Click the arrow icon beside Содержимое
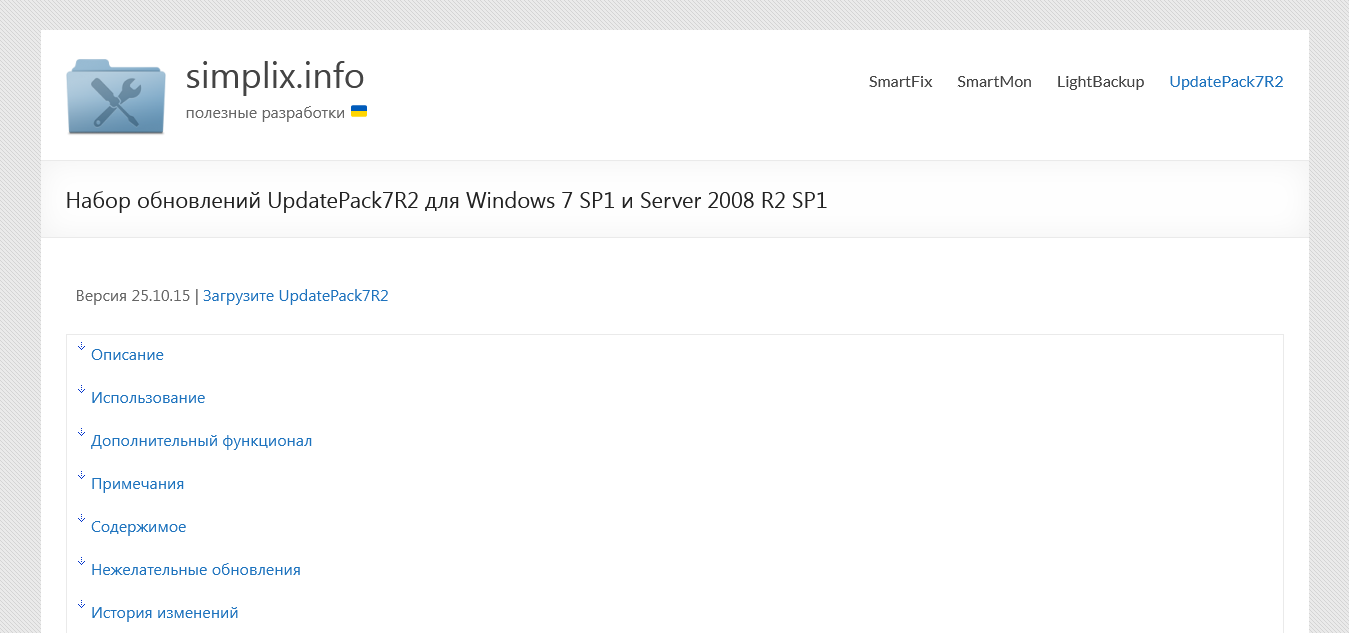 click(82, 518)
